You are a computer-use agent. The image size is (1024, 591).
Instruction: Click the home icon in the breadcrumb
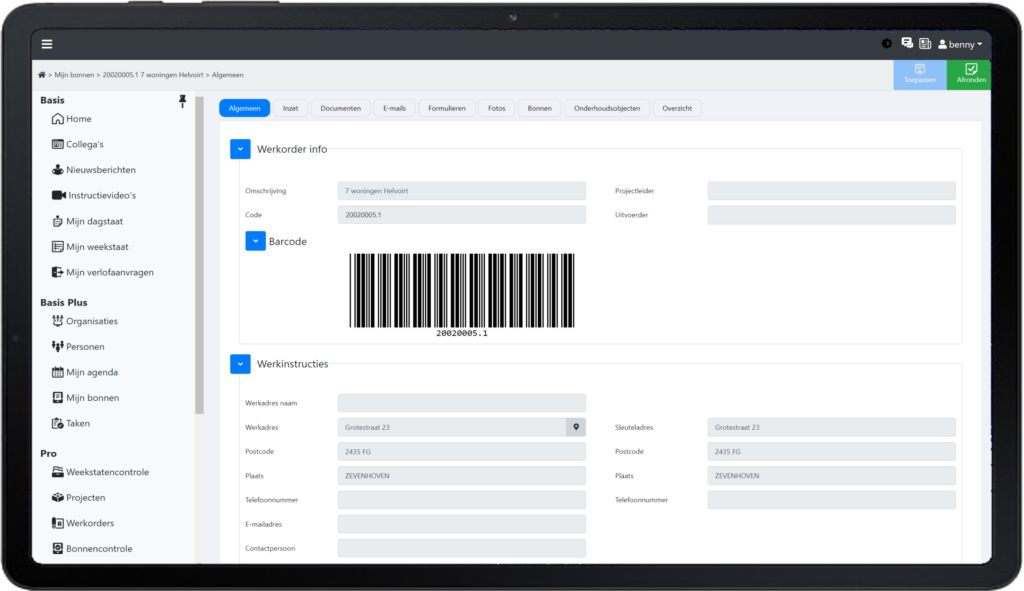coord(42,75)
